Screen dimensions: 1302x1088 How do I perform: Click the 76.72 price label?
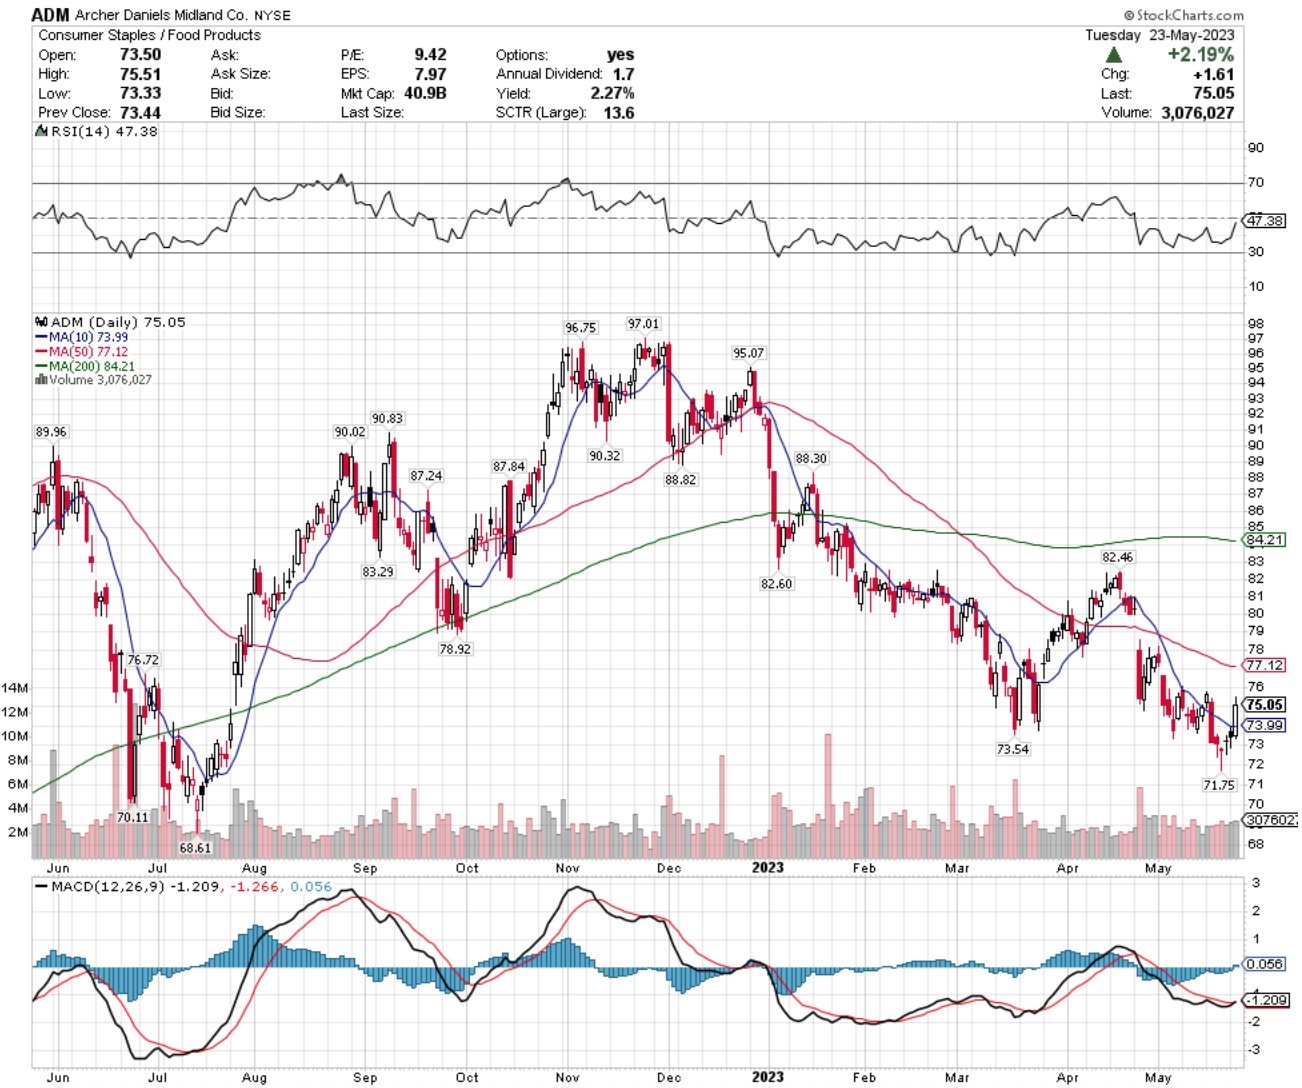[143, 660]
